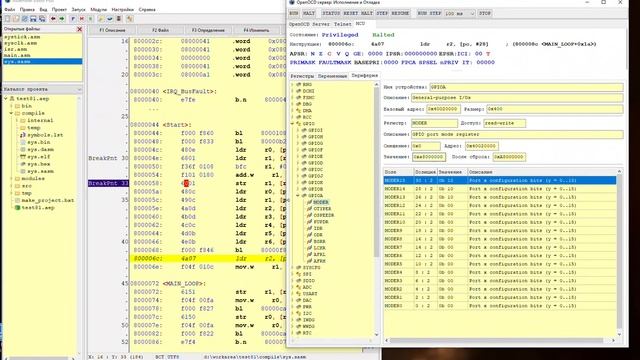Viewport: 640px width, 360px height.
Task: Click the open file toolbar icon
Action: [16, 19]
